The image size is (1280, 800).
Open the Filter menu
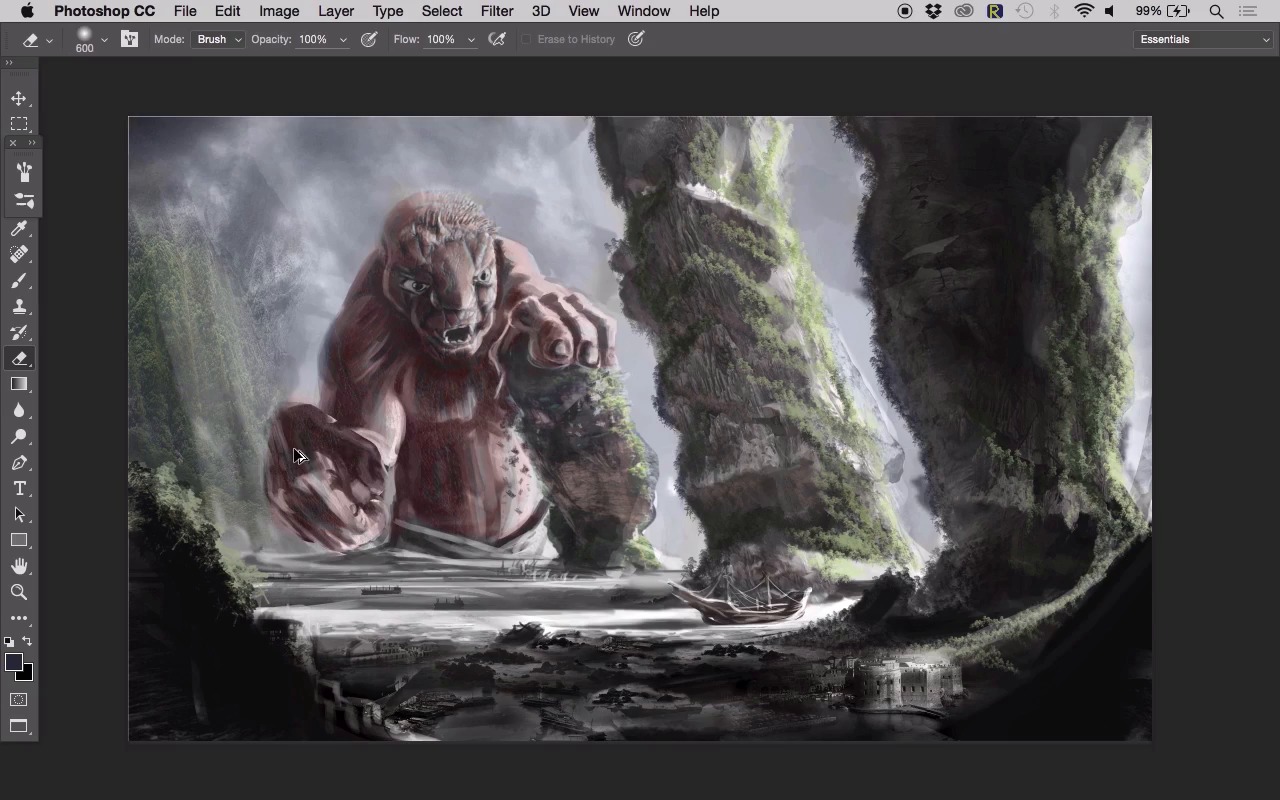[x=496, y=11]
